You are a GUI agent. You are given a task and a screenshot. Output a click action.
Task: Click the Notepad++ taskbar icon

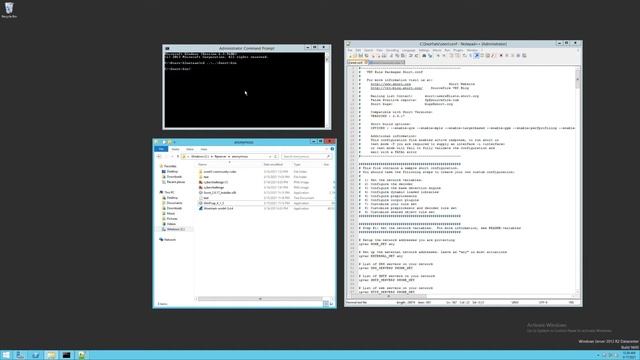click(82, 355)
